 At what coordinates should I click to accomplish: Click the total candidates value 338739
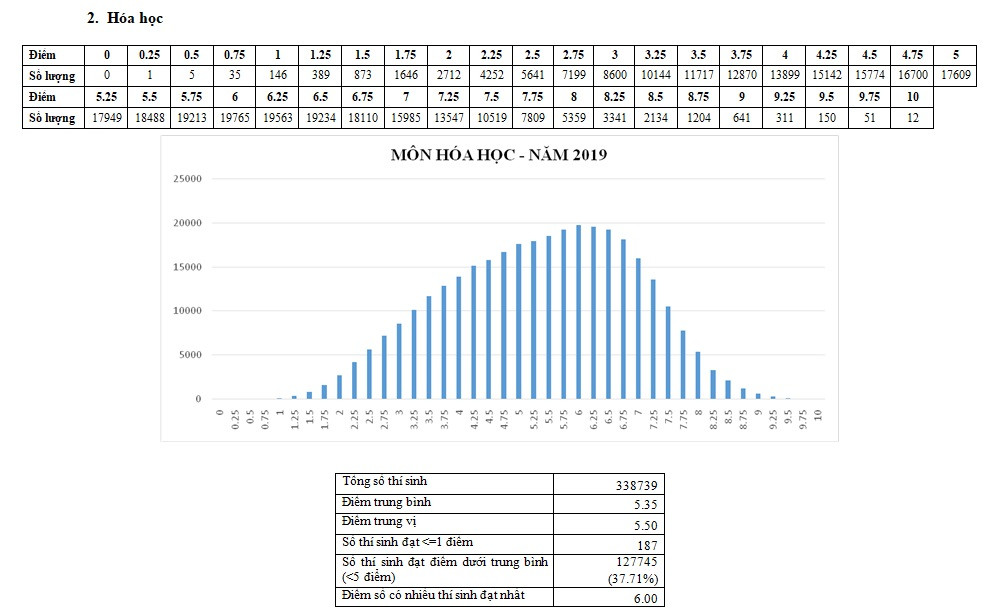tap(635, 485)
